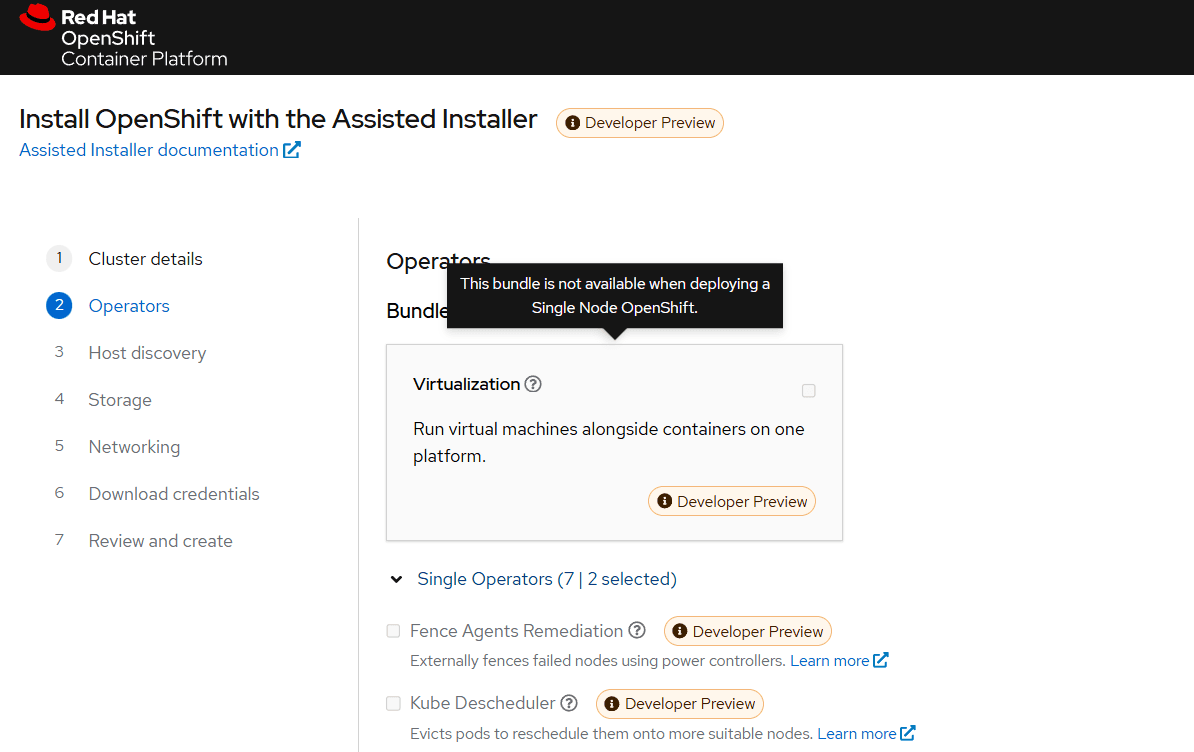Select the Operators step in wizard

(129, 306)
